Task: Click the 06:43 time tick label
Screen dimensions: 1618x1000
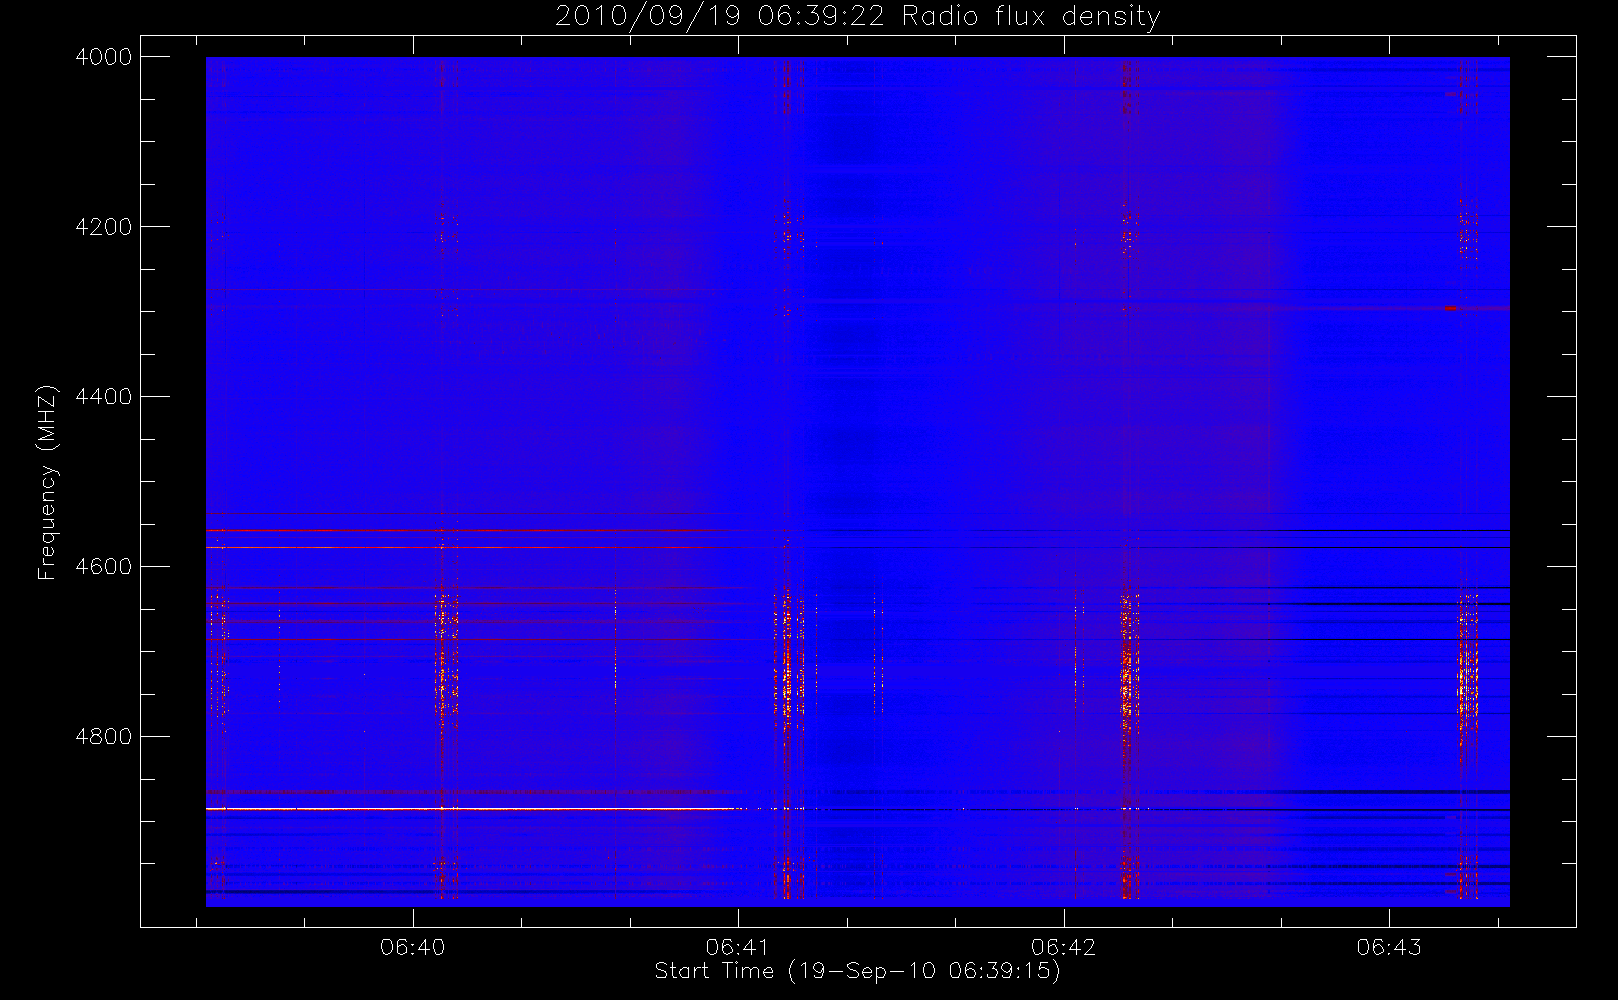Action: [1389, 947]
